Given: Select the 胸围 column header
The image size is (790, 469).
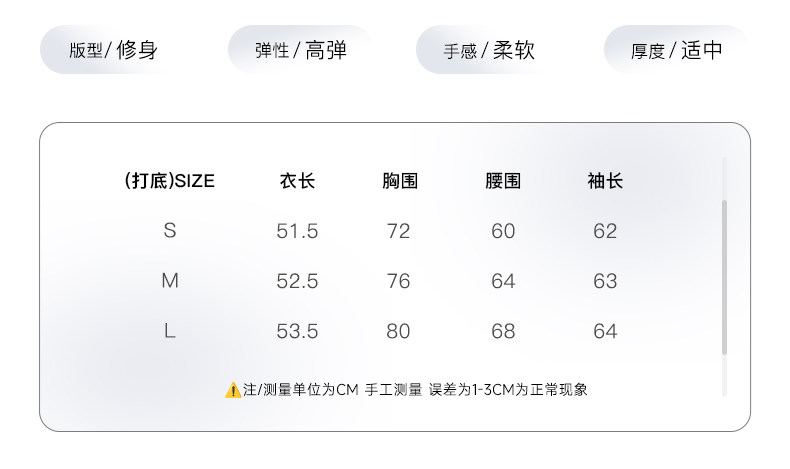Looking at the screenshot, I should (399, 181).
